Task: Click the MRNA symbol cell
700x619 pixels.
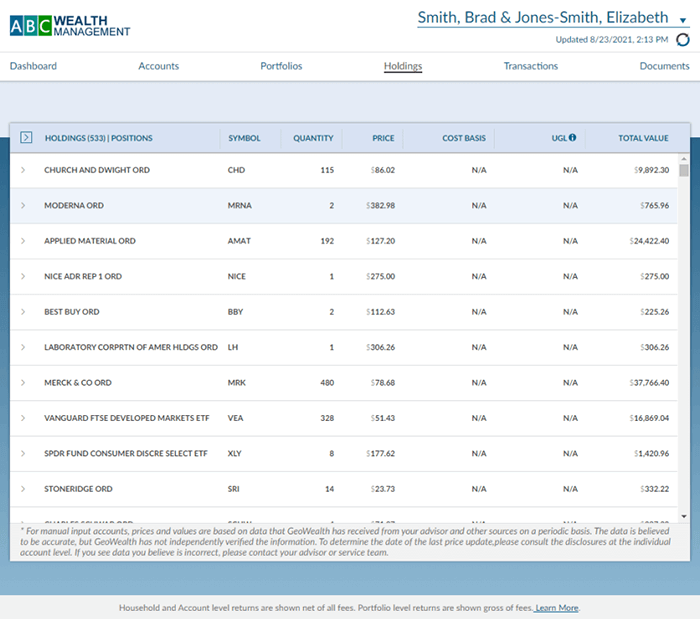Action: 240,205
